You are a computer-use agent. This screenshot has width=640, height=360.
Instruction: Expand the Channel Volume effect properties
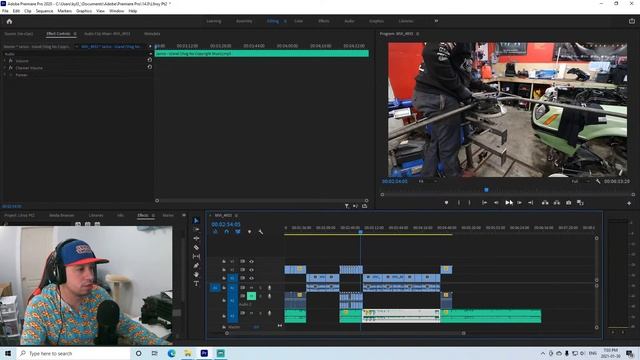(5, 68)
